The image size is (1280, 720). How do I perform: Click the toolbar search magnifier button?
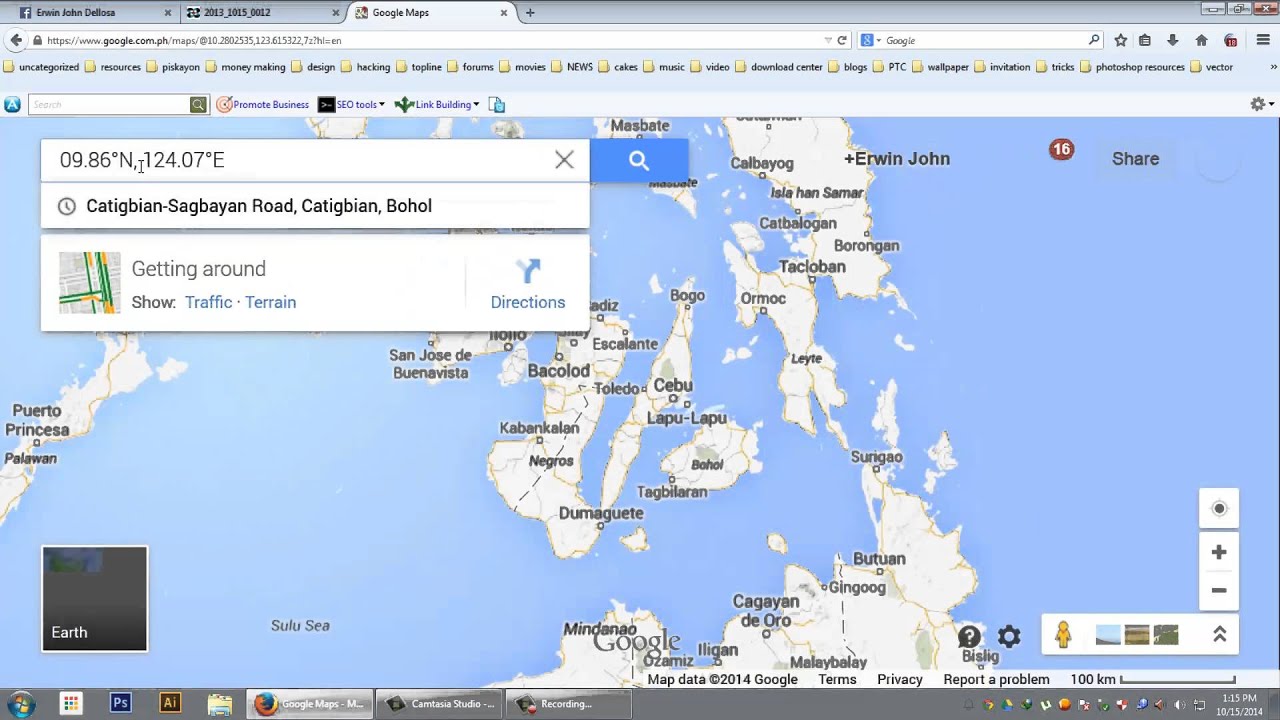(198, 104)
